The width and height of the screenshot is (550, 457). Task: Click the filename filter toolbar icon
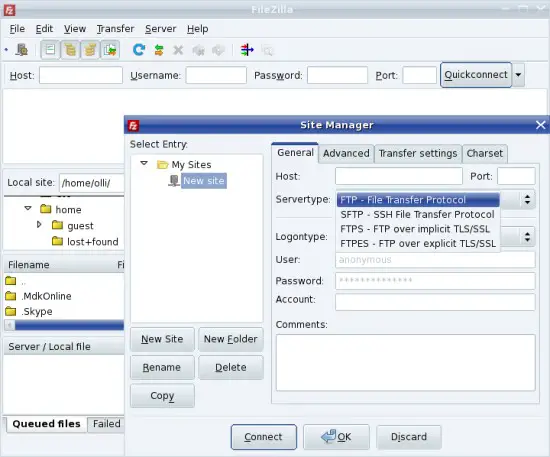tap(267, 51)
